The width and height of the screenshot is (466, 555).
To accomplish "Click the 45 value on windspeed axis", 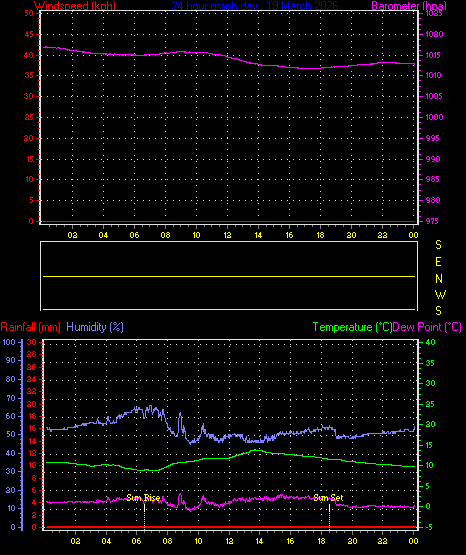I will tap(29, 34).
